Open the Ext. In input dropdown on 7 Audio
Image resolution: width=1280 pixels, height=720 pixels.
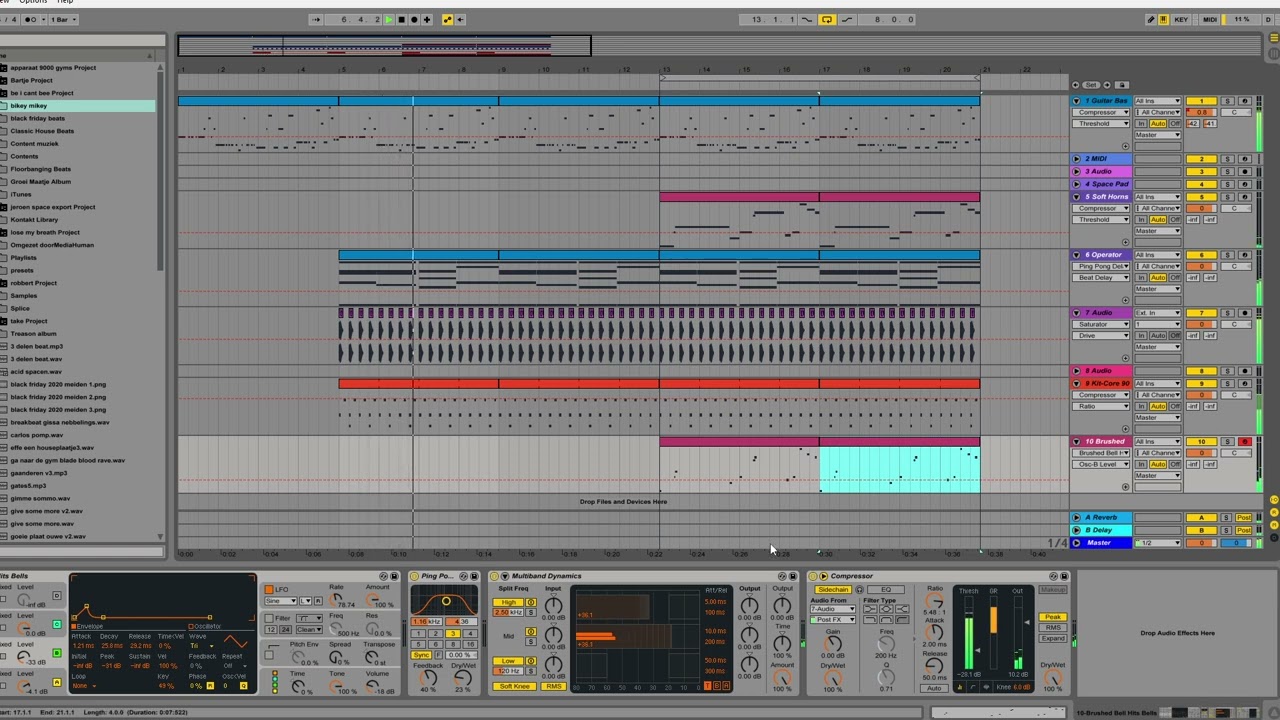click(1158, 313)
